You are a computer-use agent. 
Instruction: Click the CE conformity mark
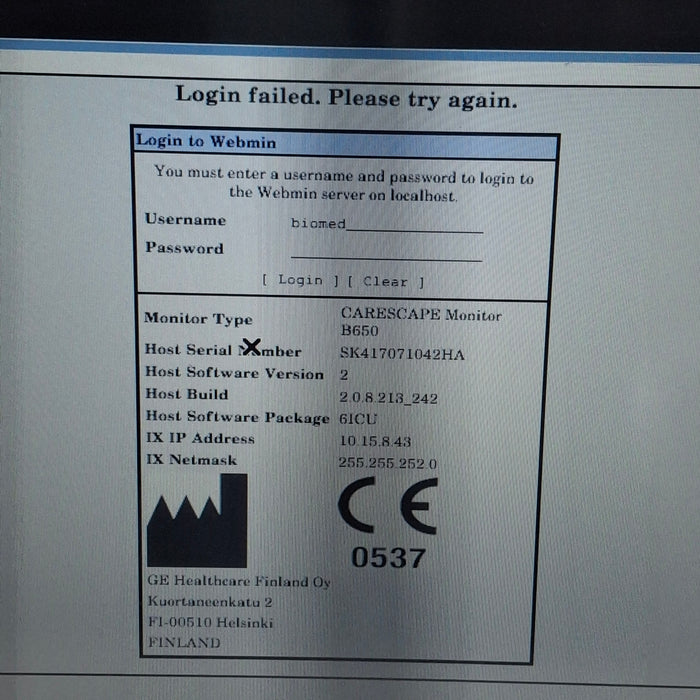click(x=387, y=508)
